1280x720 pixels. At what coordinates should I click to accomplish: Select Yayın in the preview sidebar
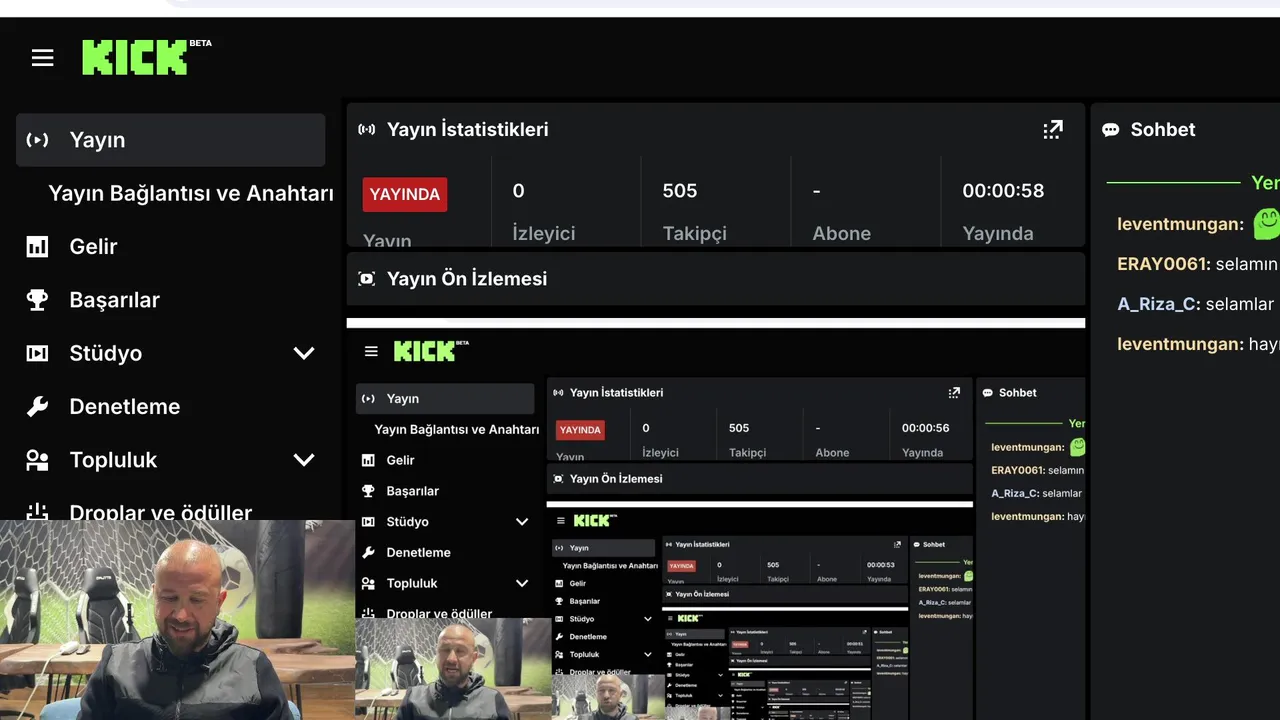(445, 398)
